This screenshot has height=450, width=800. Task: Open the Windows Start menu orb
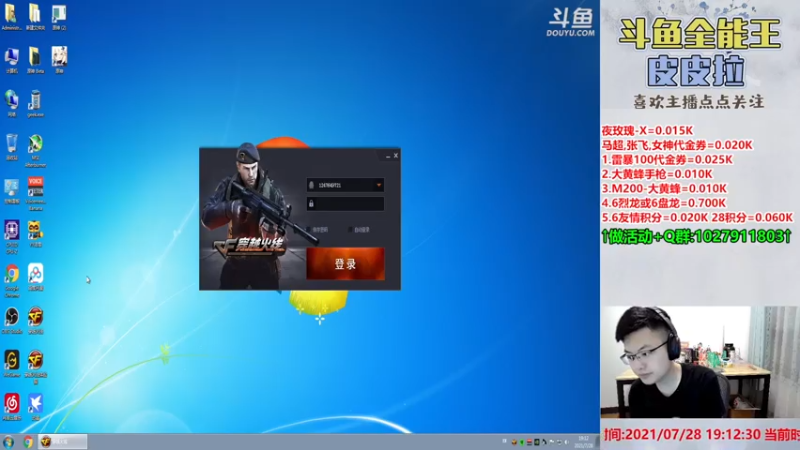(x=8, y=441)
